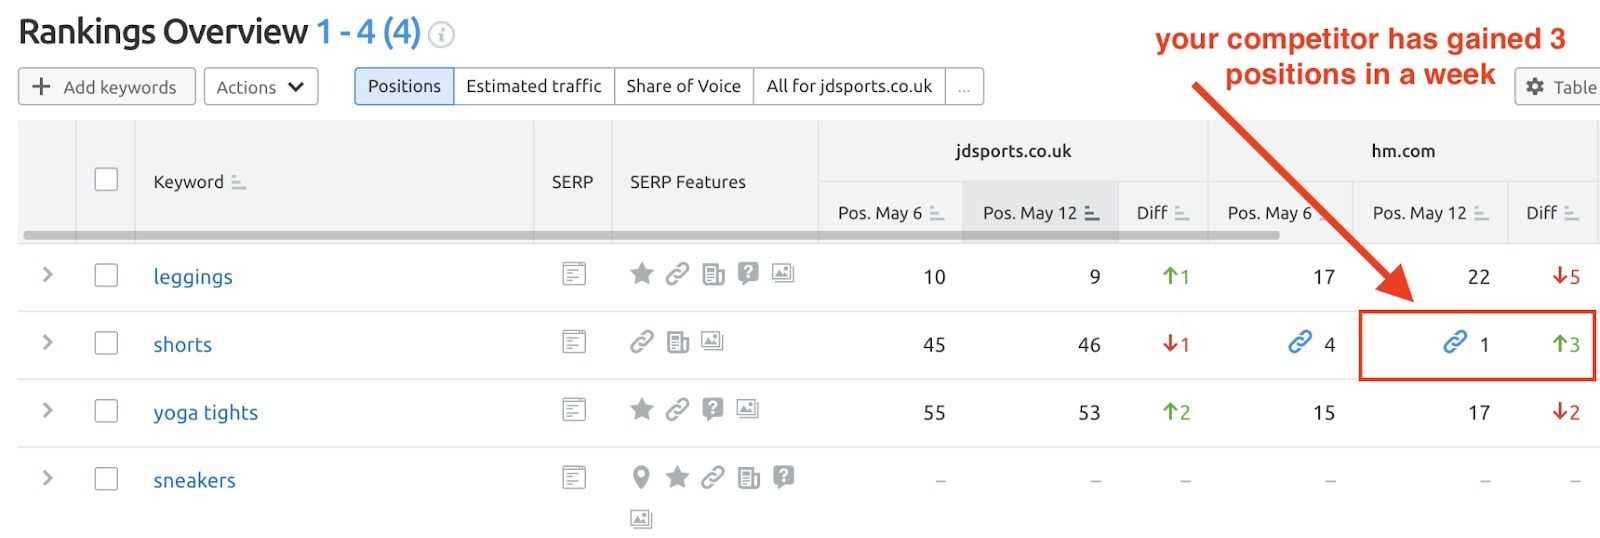Open the shorts keyword link
This screenshot has width=1600, height=538.
pyautogui.click(x=183, y=345)
